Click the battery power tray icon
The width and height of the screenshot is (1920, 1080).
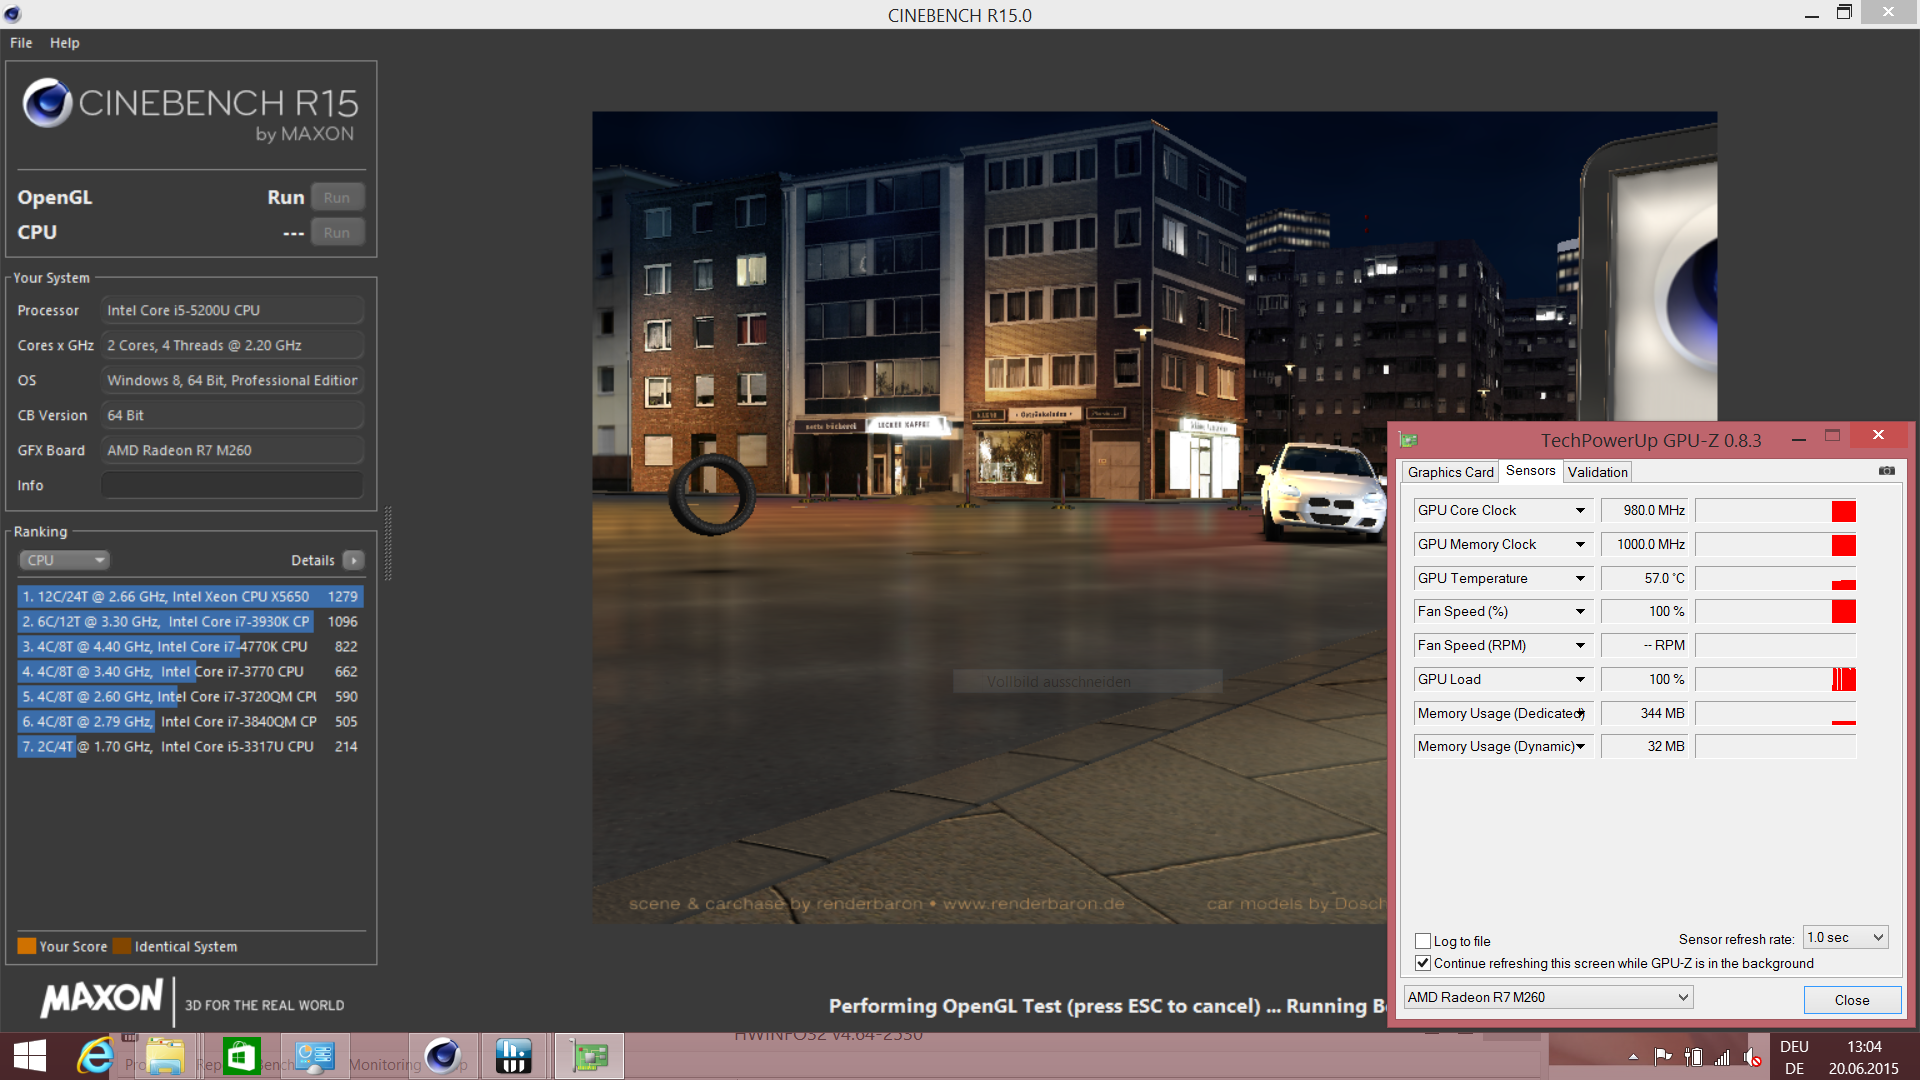(x=1693, y=1057)
